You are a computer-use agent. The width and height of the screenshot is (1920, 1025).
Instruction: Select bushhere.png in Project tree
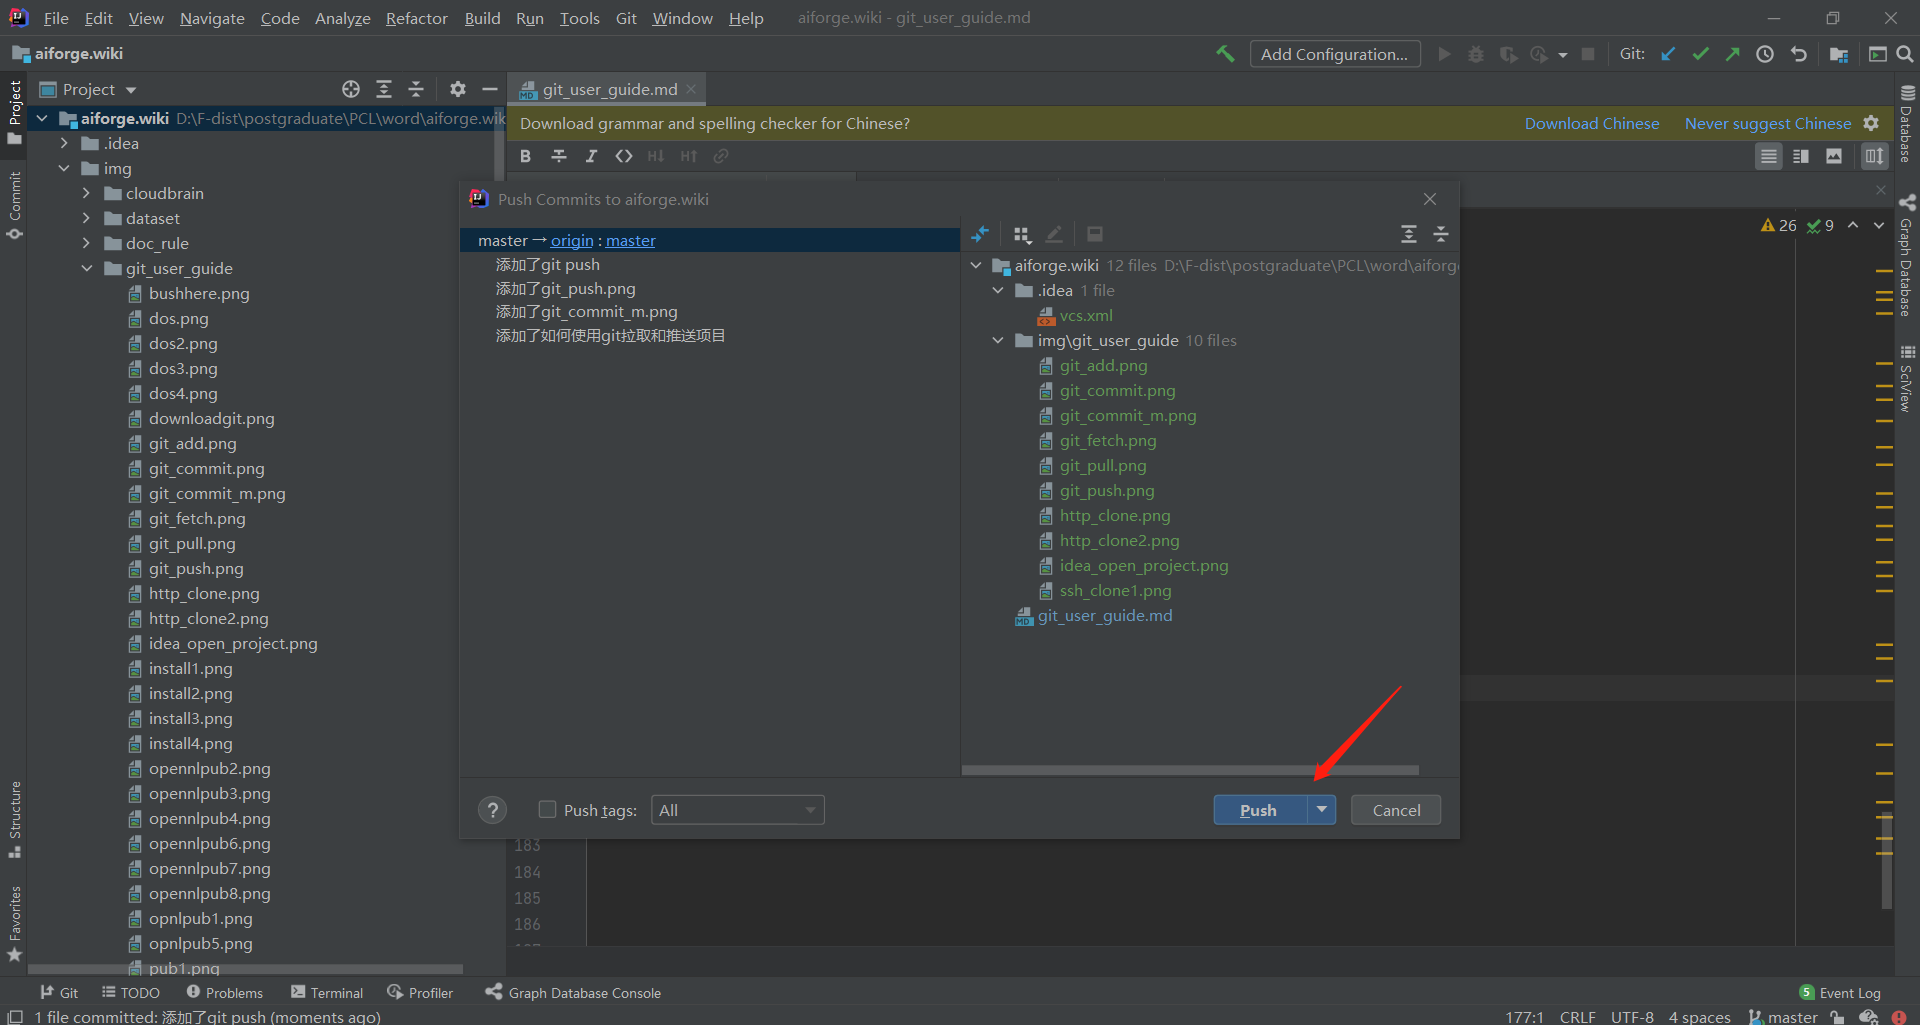[199, 294]
